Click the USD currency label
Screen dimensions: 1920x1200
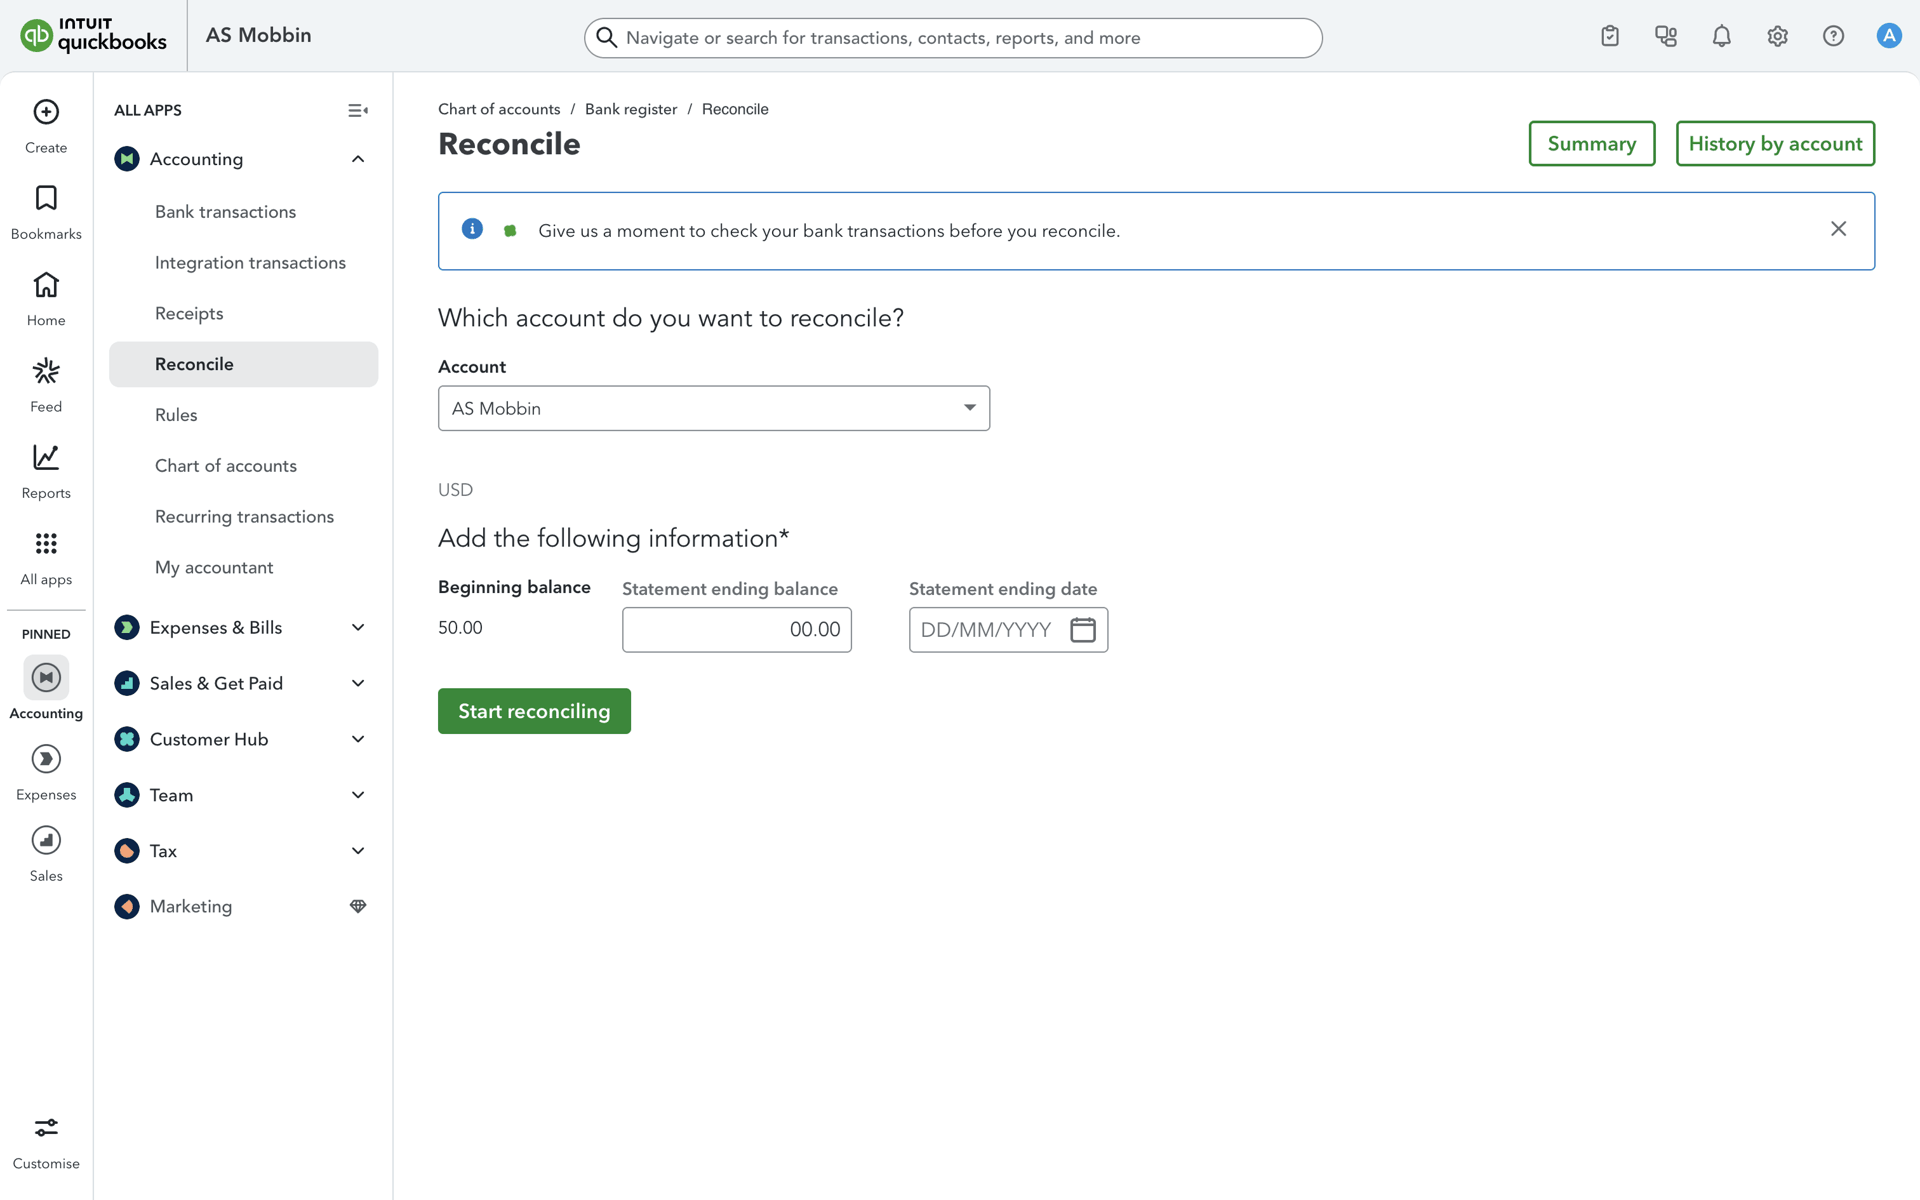point(455,490)
